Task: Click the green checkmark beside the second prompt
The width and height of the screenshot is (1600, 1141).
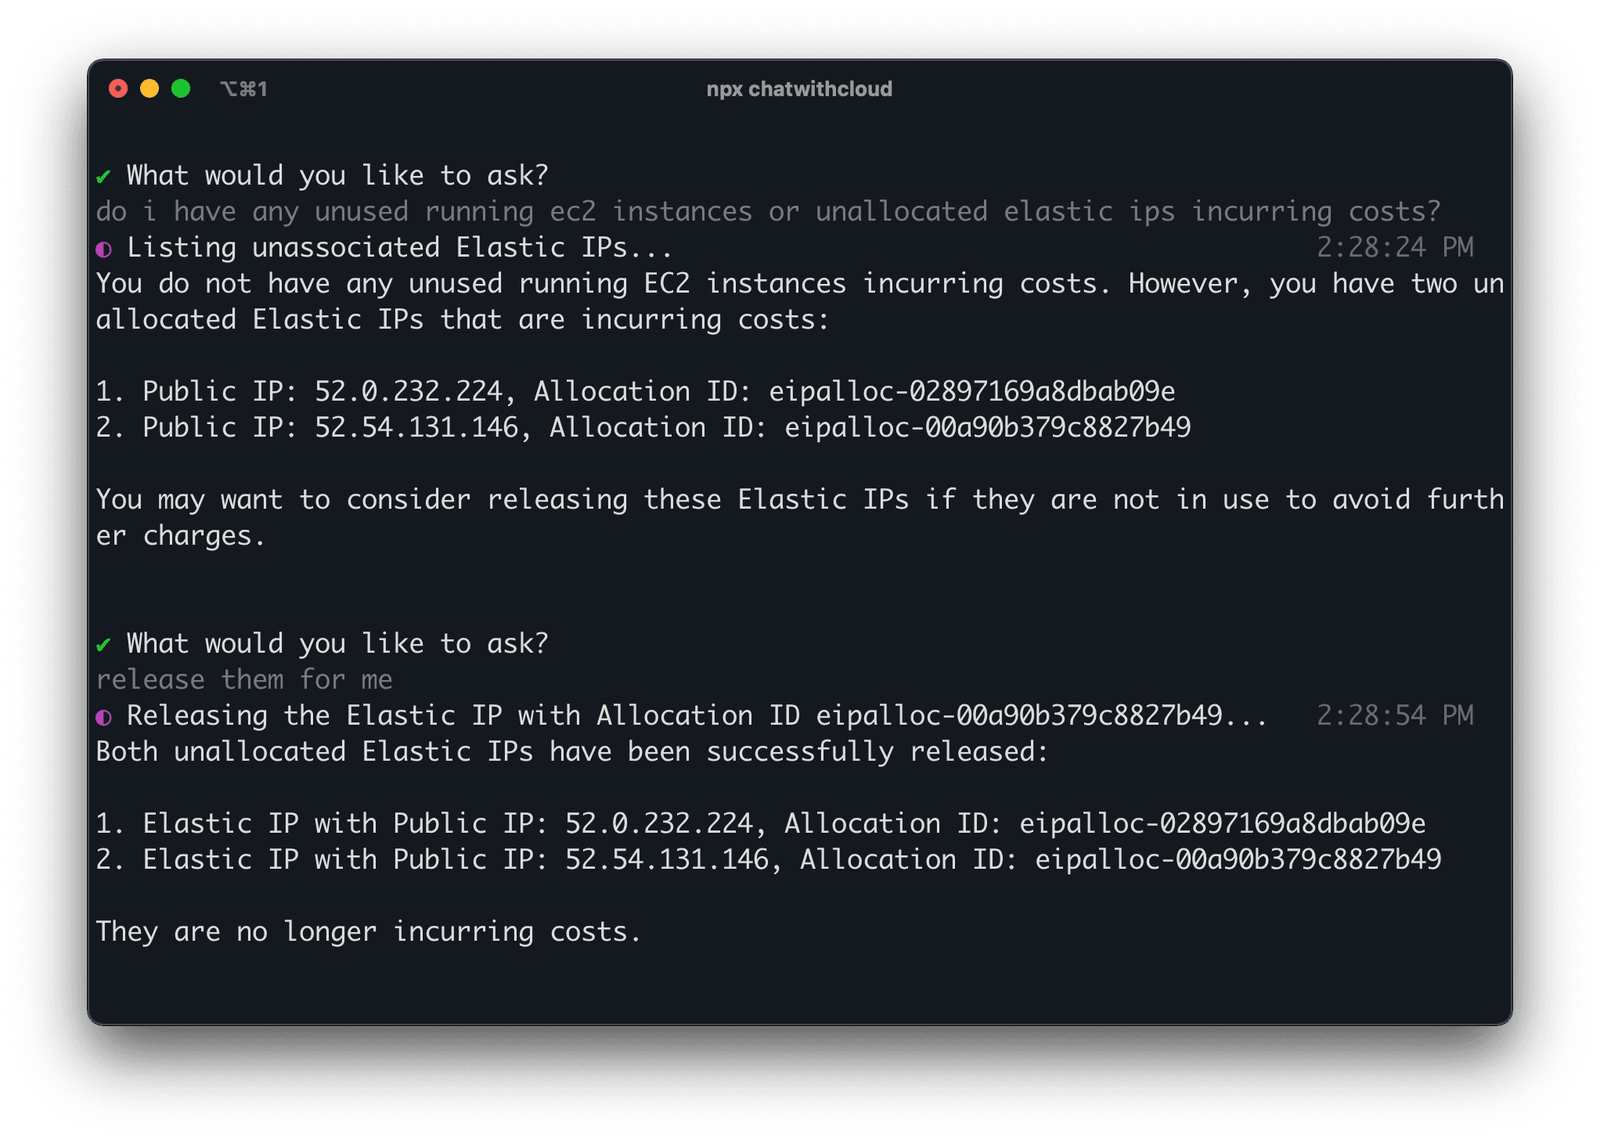Action: pos(103,643)
